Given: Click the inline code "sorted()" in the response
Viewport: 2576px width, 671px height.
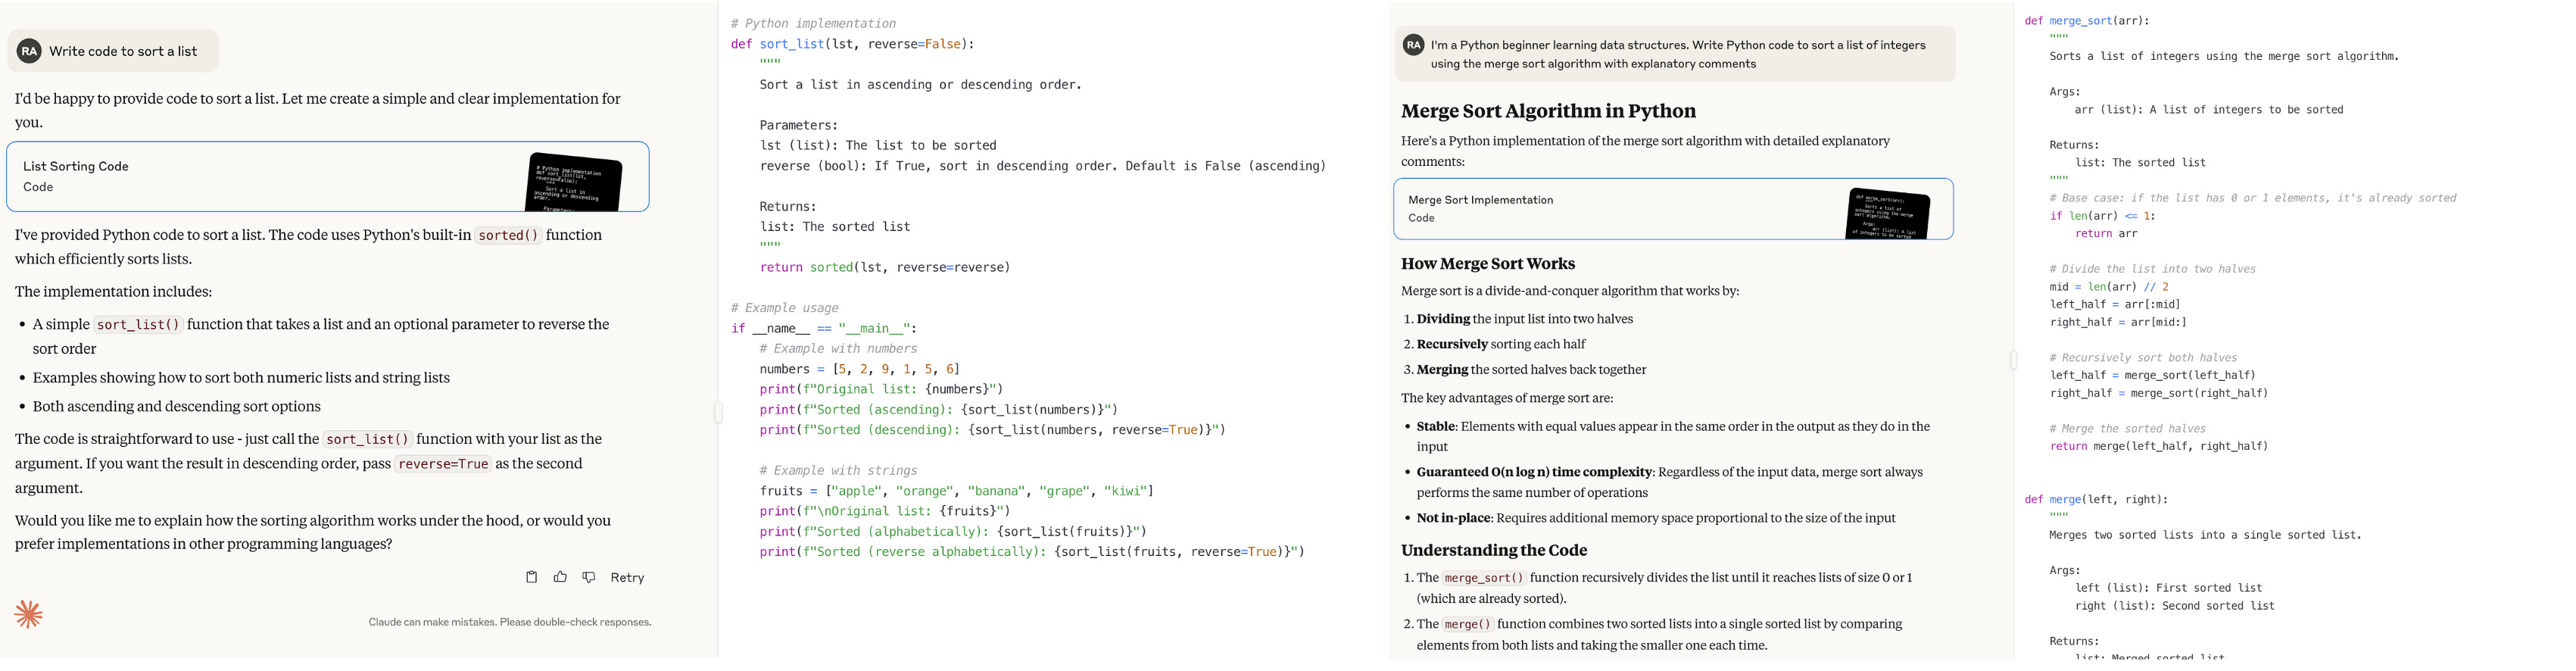Looking at the screenshot, I should coord(508,236).
